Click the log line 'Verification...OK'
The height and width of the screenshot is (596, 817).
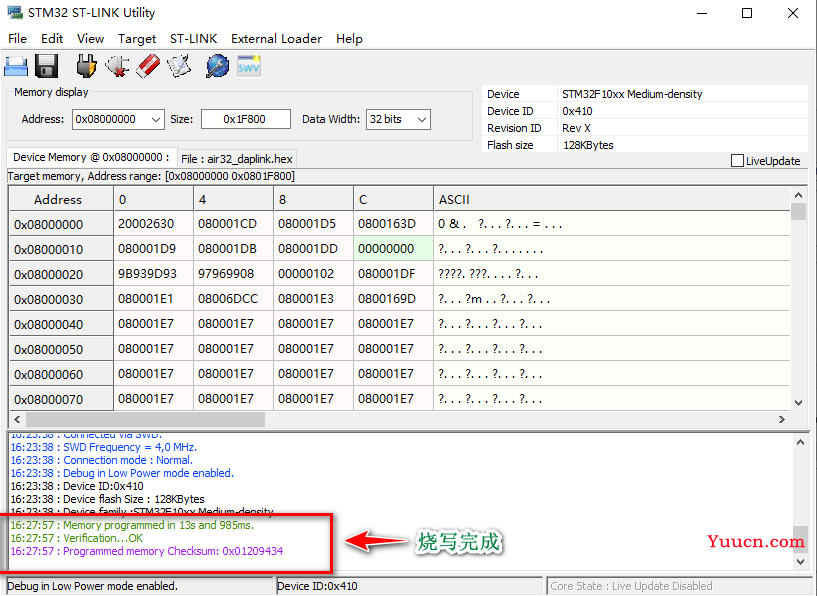[77, 538]
